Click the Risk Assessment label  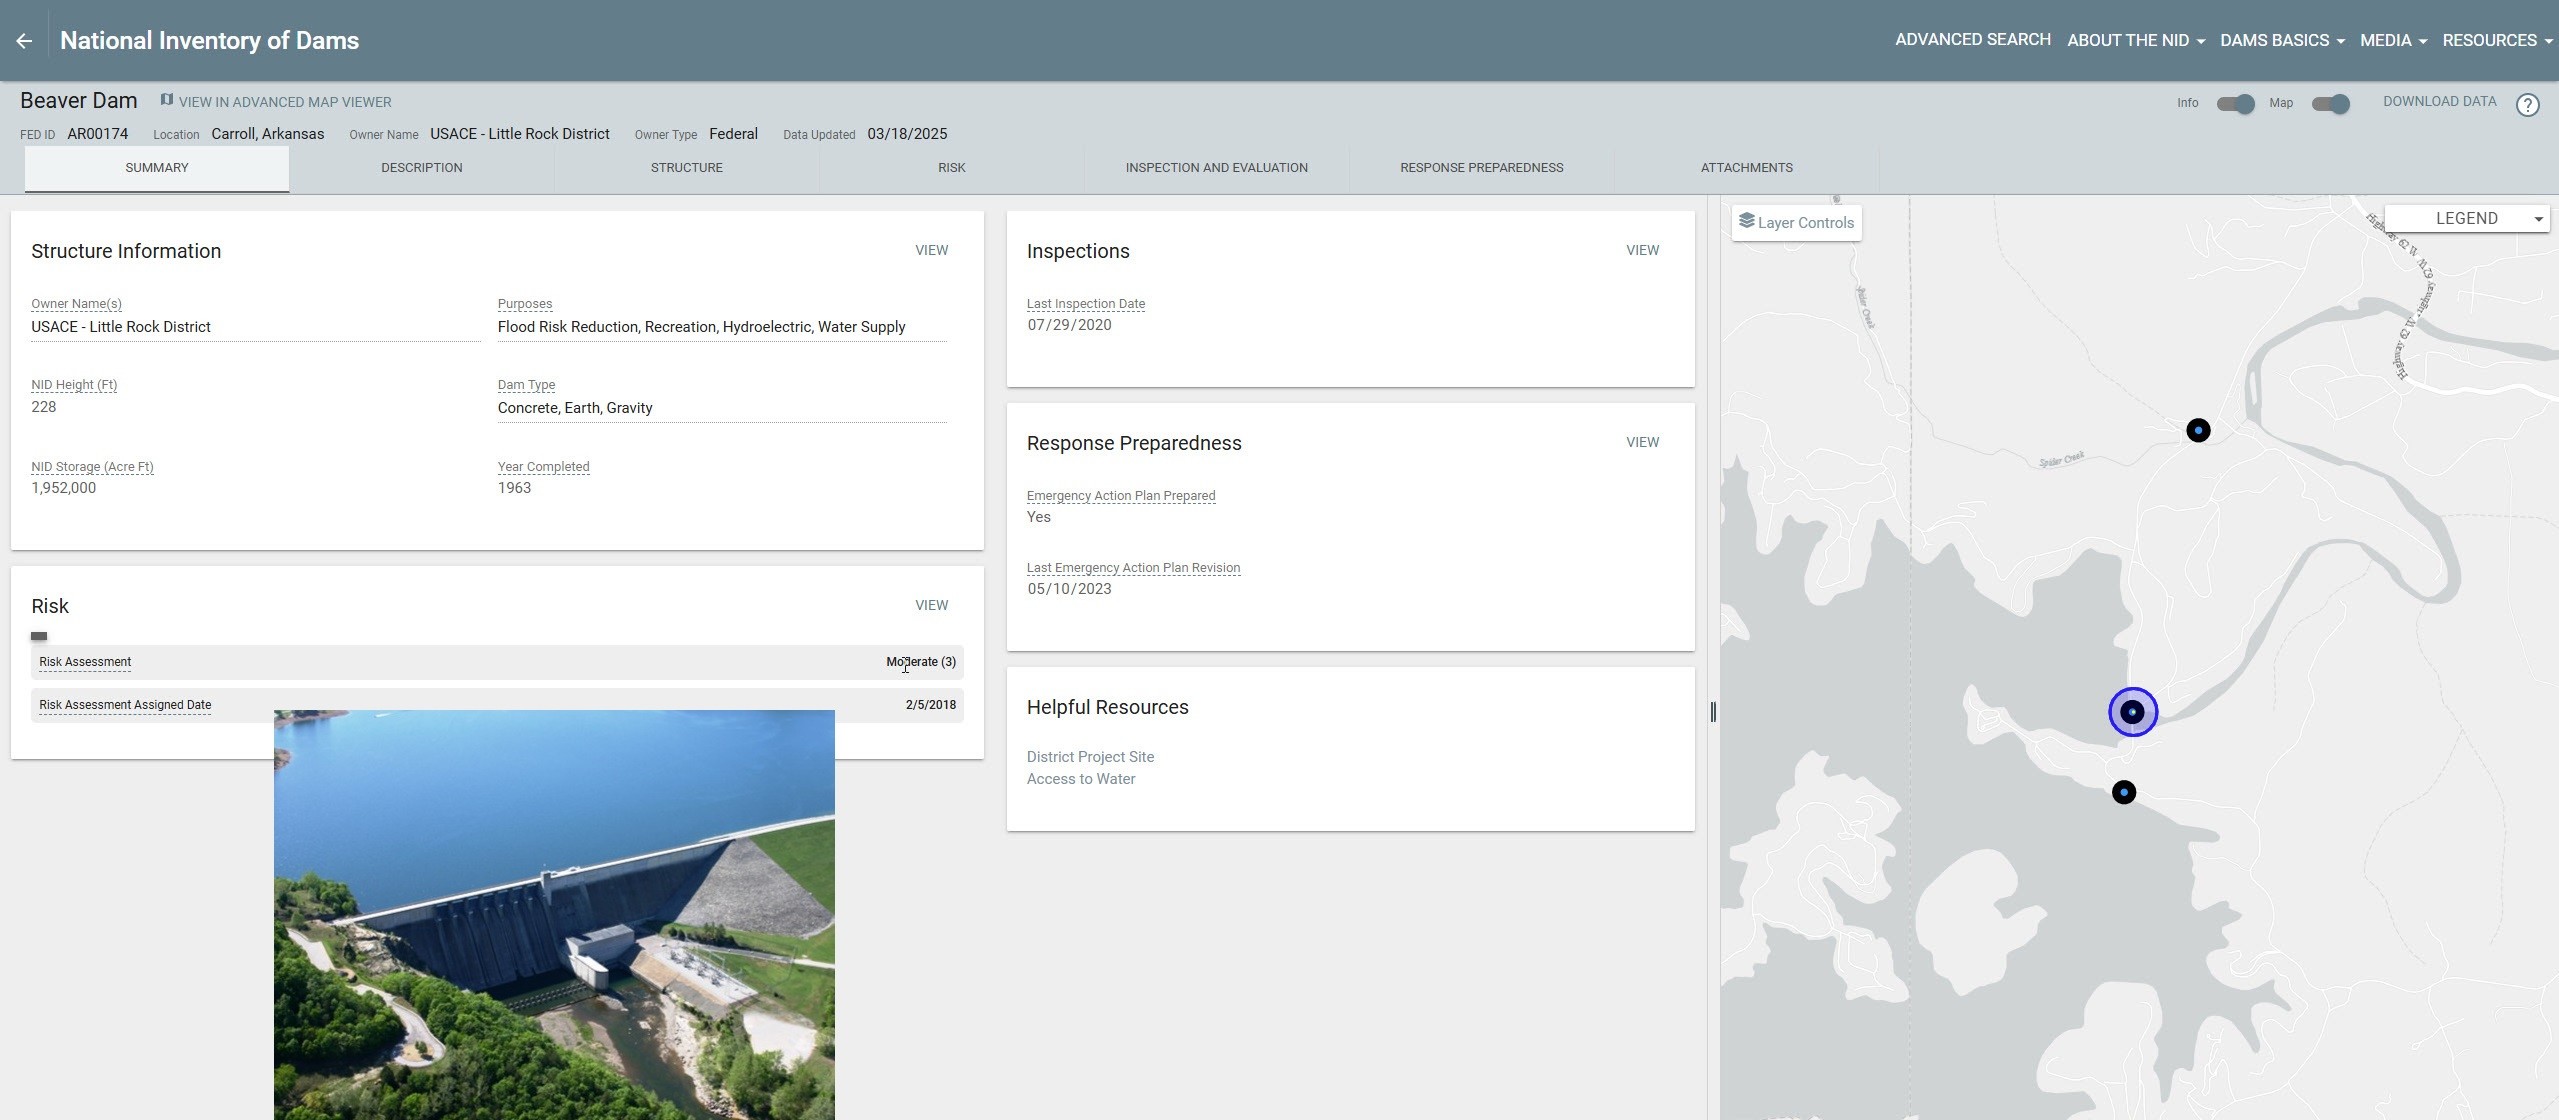pyautogui.click(x=85, y=662)
